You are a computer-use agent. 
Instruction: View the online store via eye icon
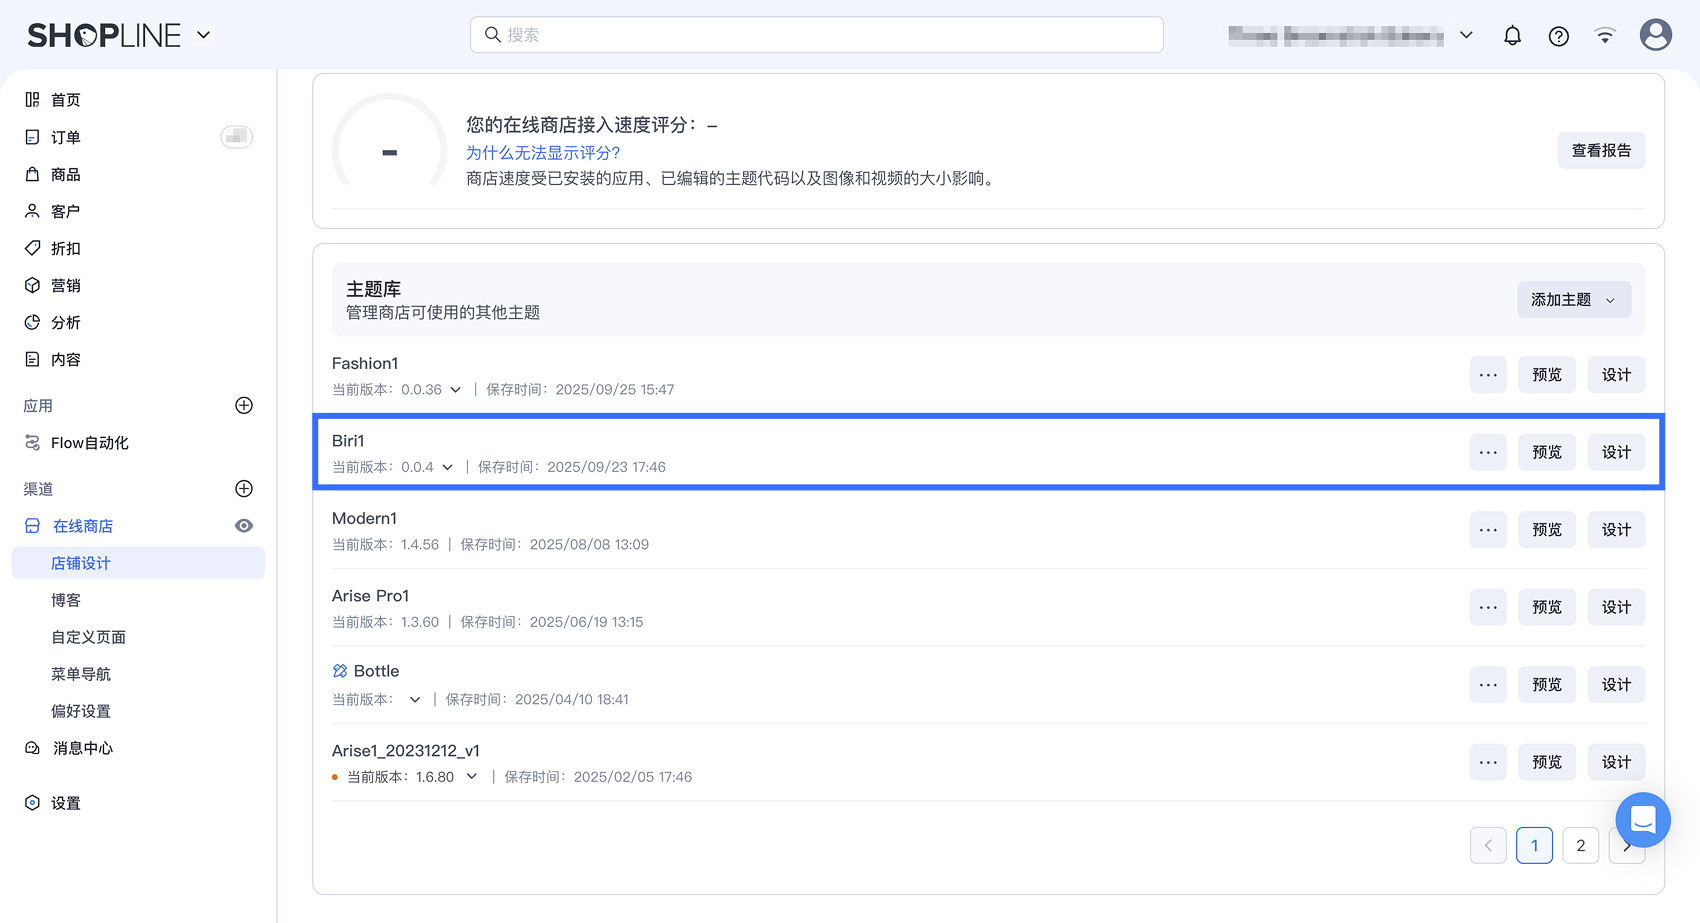(244, 526)
